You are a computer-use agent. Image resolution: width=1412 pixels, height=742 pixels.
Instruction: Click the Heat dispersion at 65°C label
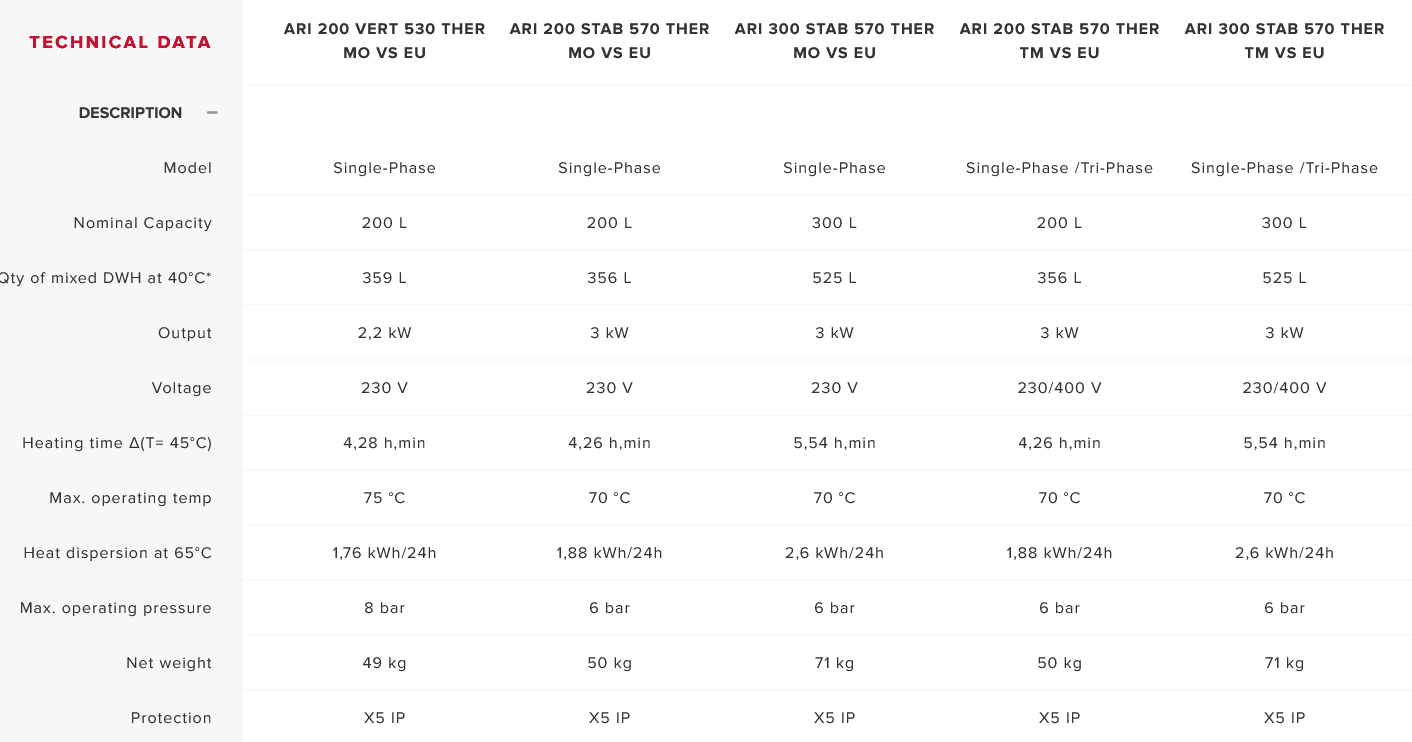click(118, 553)
